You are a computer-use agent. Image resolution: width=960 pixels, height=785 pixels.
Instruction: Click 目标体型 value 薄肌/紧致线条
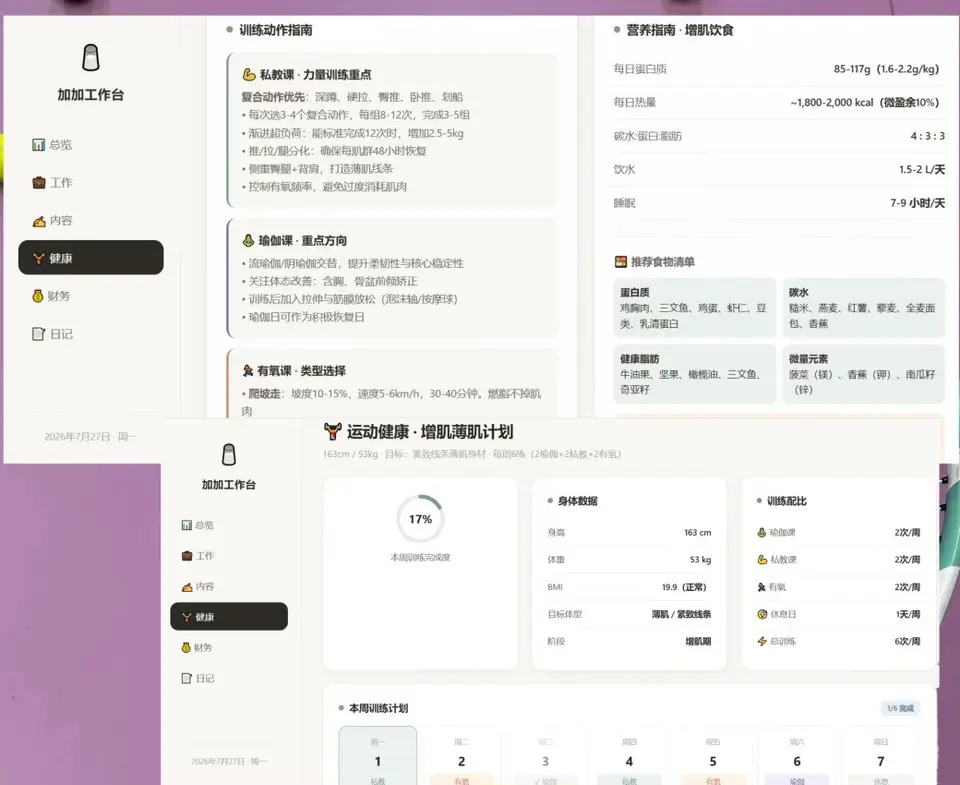coord(681,614)
